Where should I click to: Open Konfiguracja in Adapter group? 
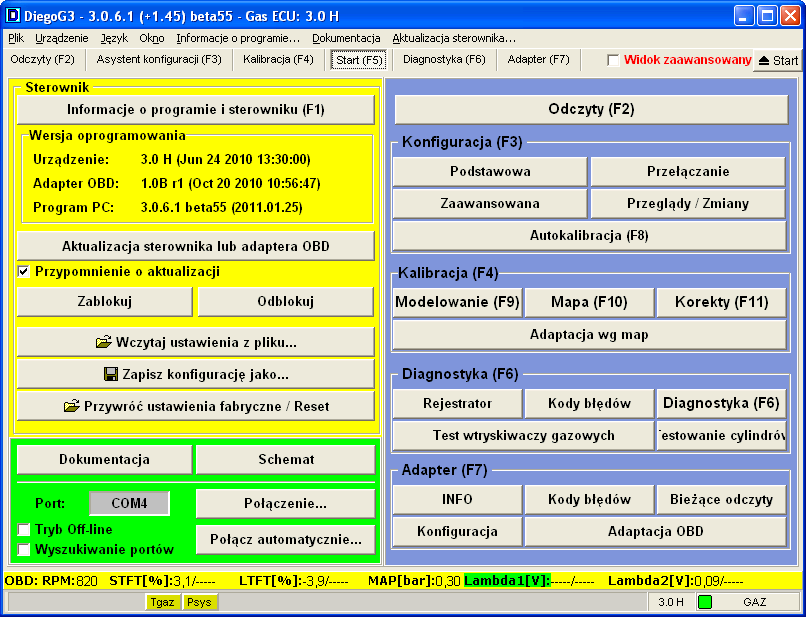(457, 531)
